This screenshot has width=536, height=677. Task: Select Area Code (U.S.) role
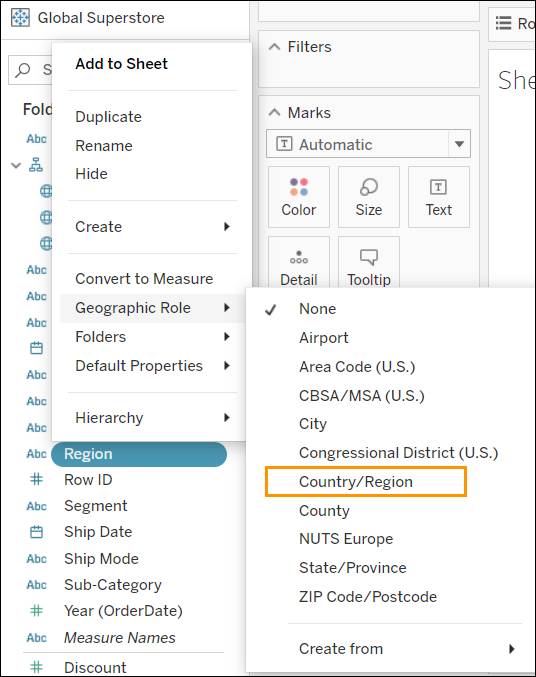click(x=357, y=367)
